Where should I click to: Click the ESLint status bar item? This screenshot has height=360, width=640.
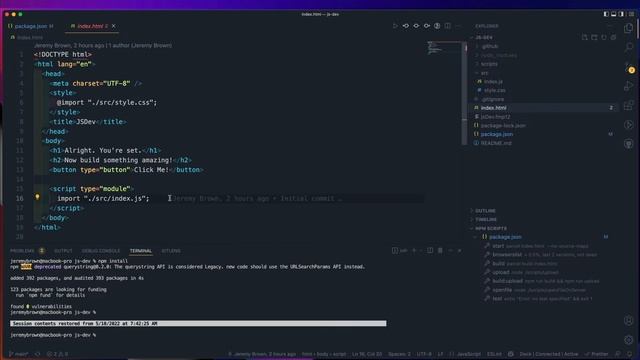tap(494, 354)
